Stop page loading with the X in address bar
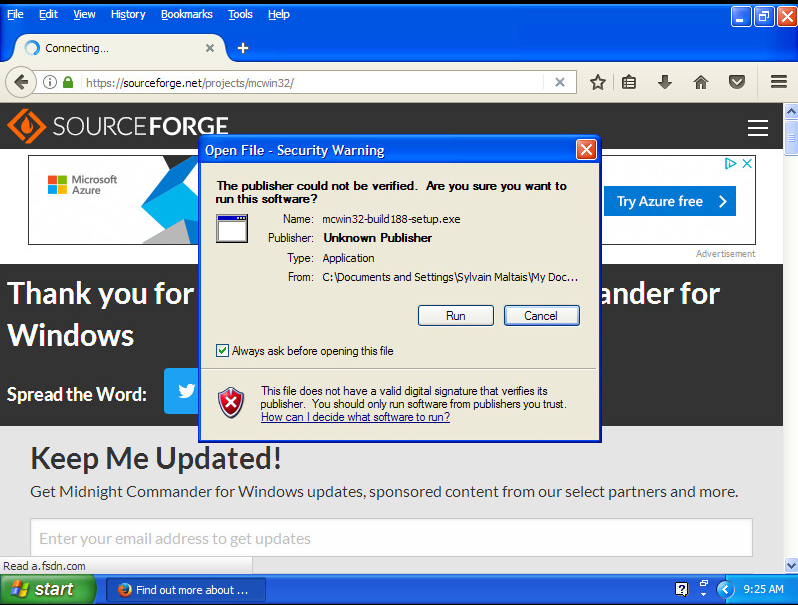 point(559,82)
